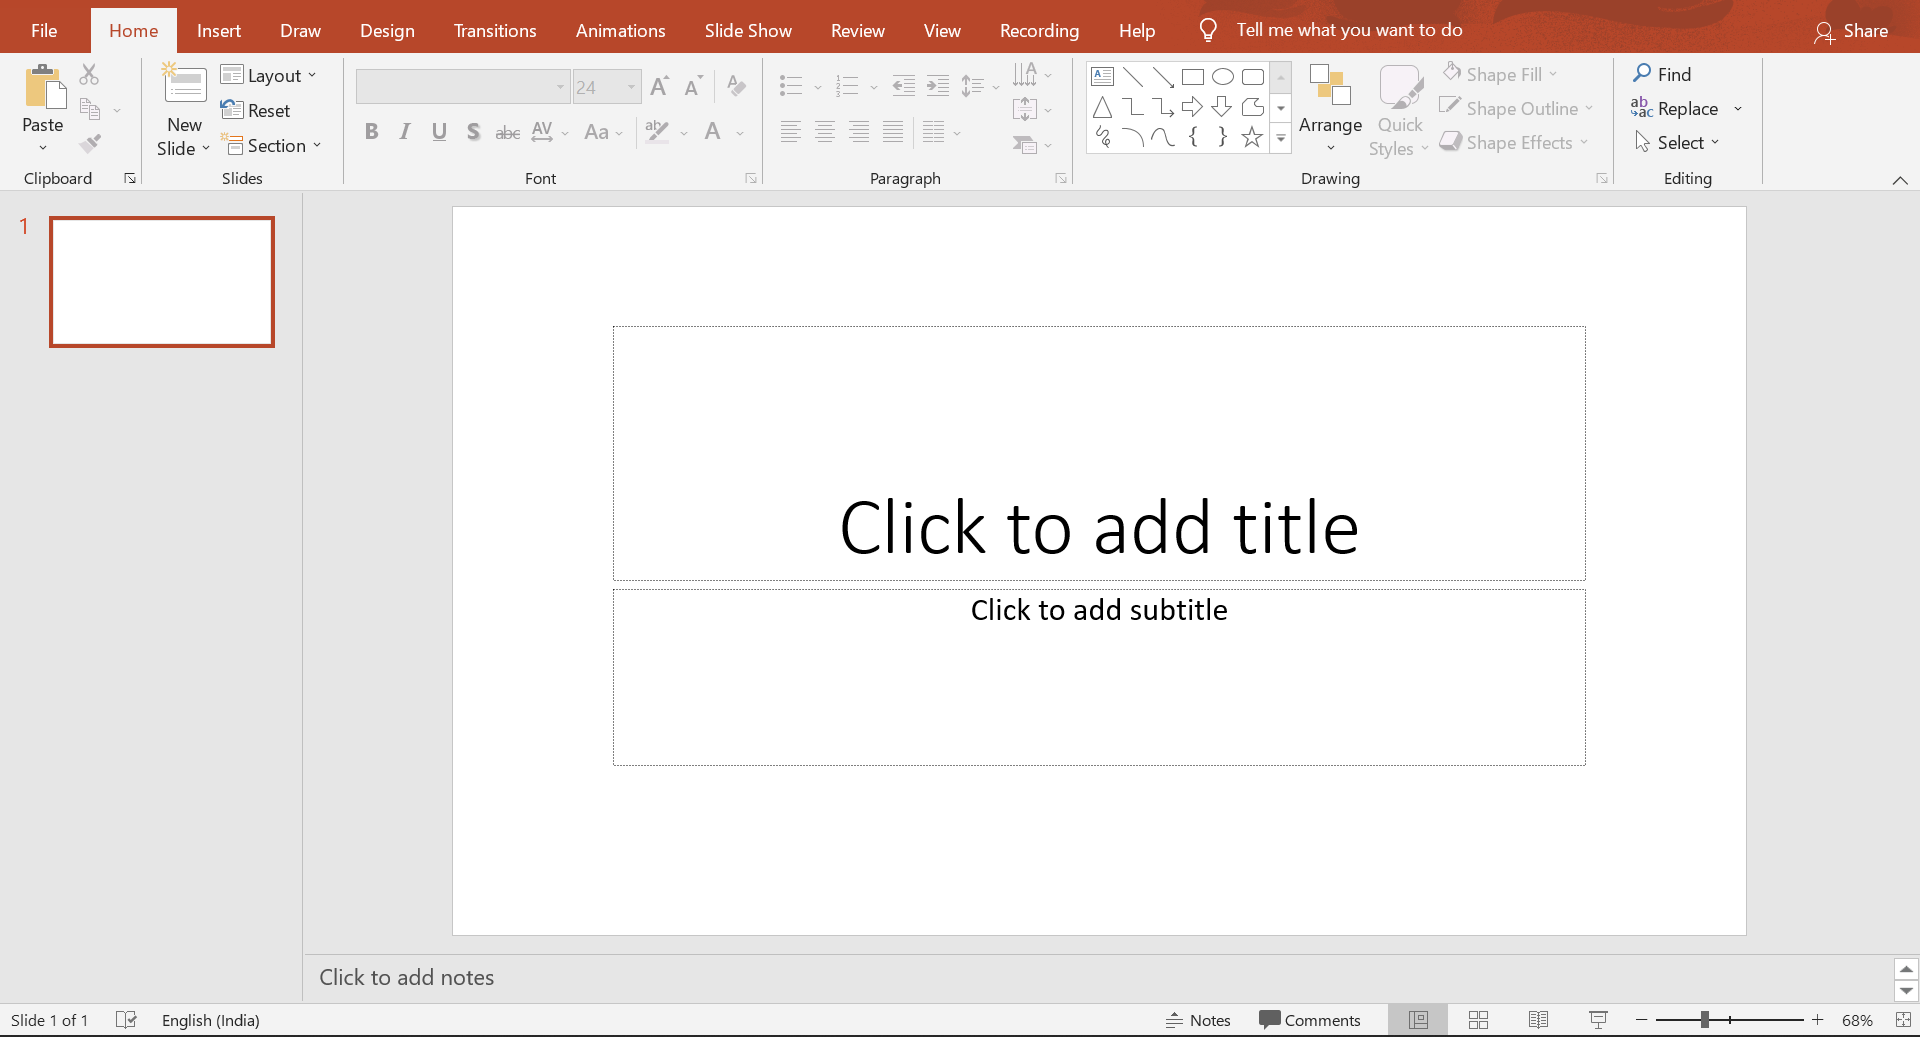Select the Isosceles Triangle shape
This screenshot has height=1037, width=1920.
[x=1102, y=107]
